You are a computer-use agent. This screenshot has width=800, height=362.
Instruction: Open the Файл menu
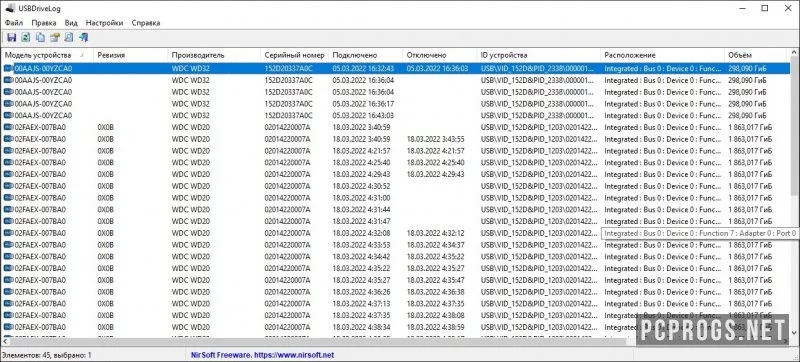(x=14, y=23)
